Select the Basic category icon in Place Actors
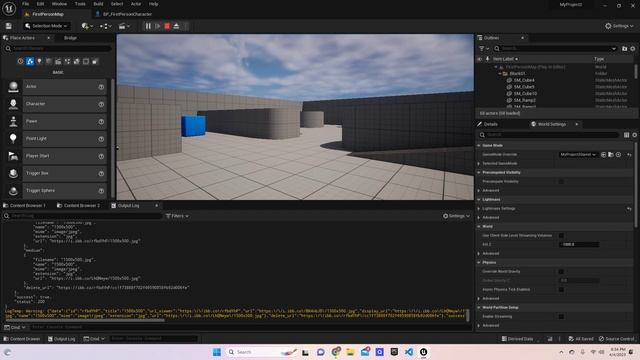 coord(30,61)
